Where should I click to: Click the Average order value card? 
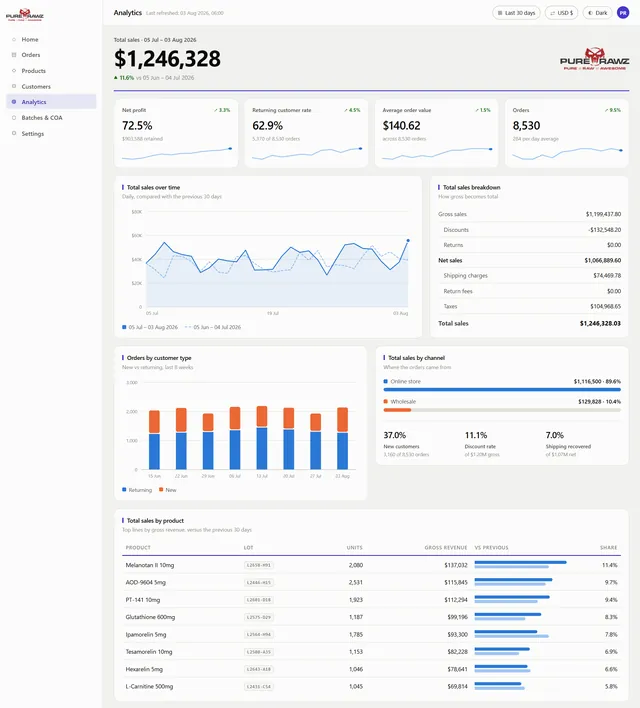click(x=436, y=133)
